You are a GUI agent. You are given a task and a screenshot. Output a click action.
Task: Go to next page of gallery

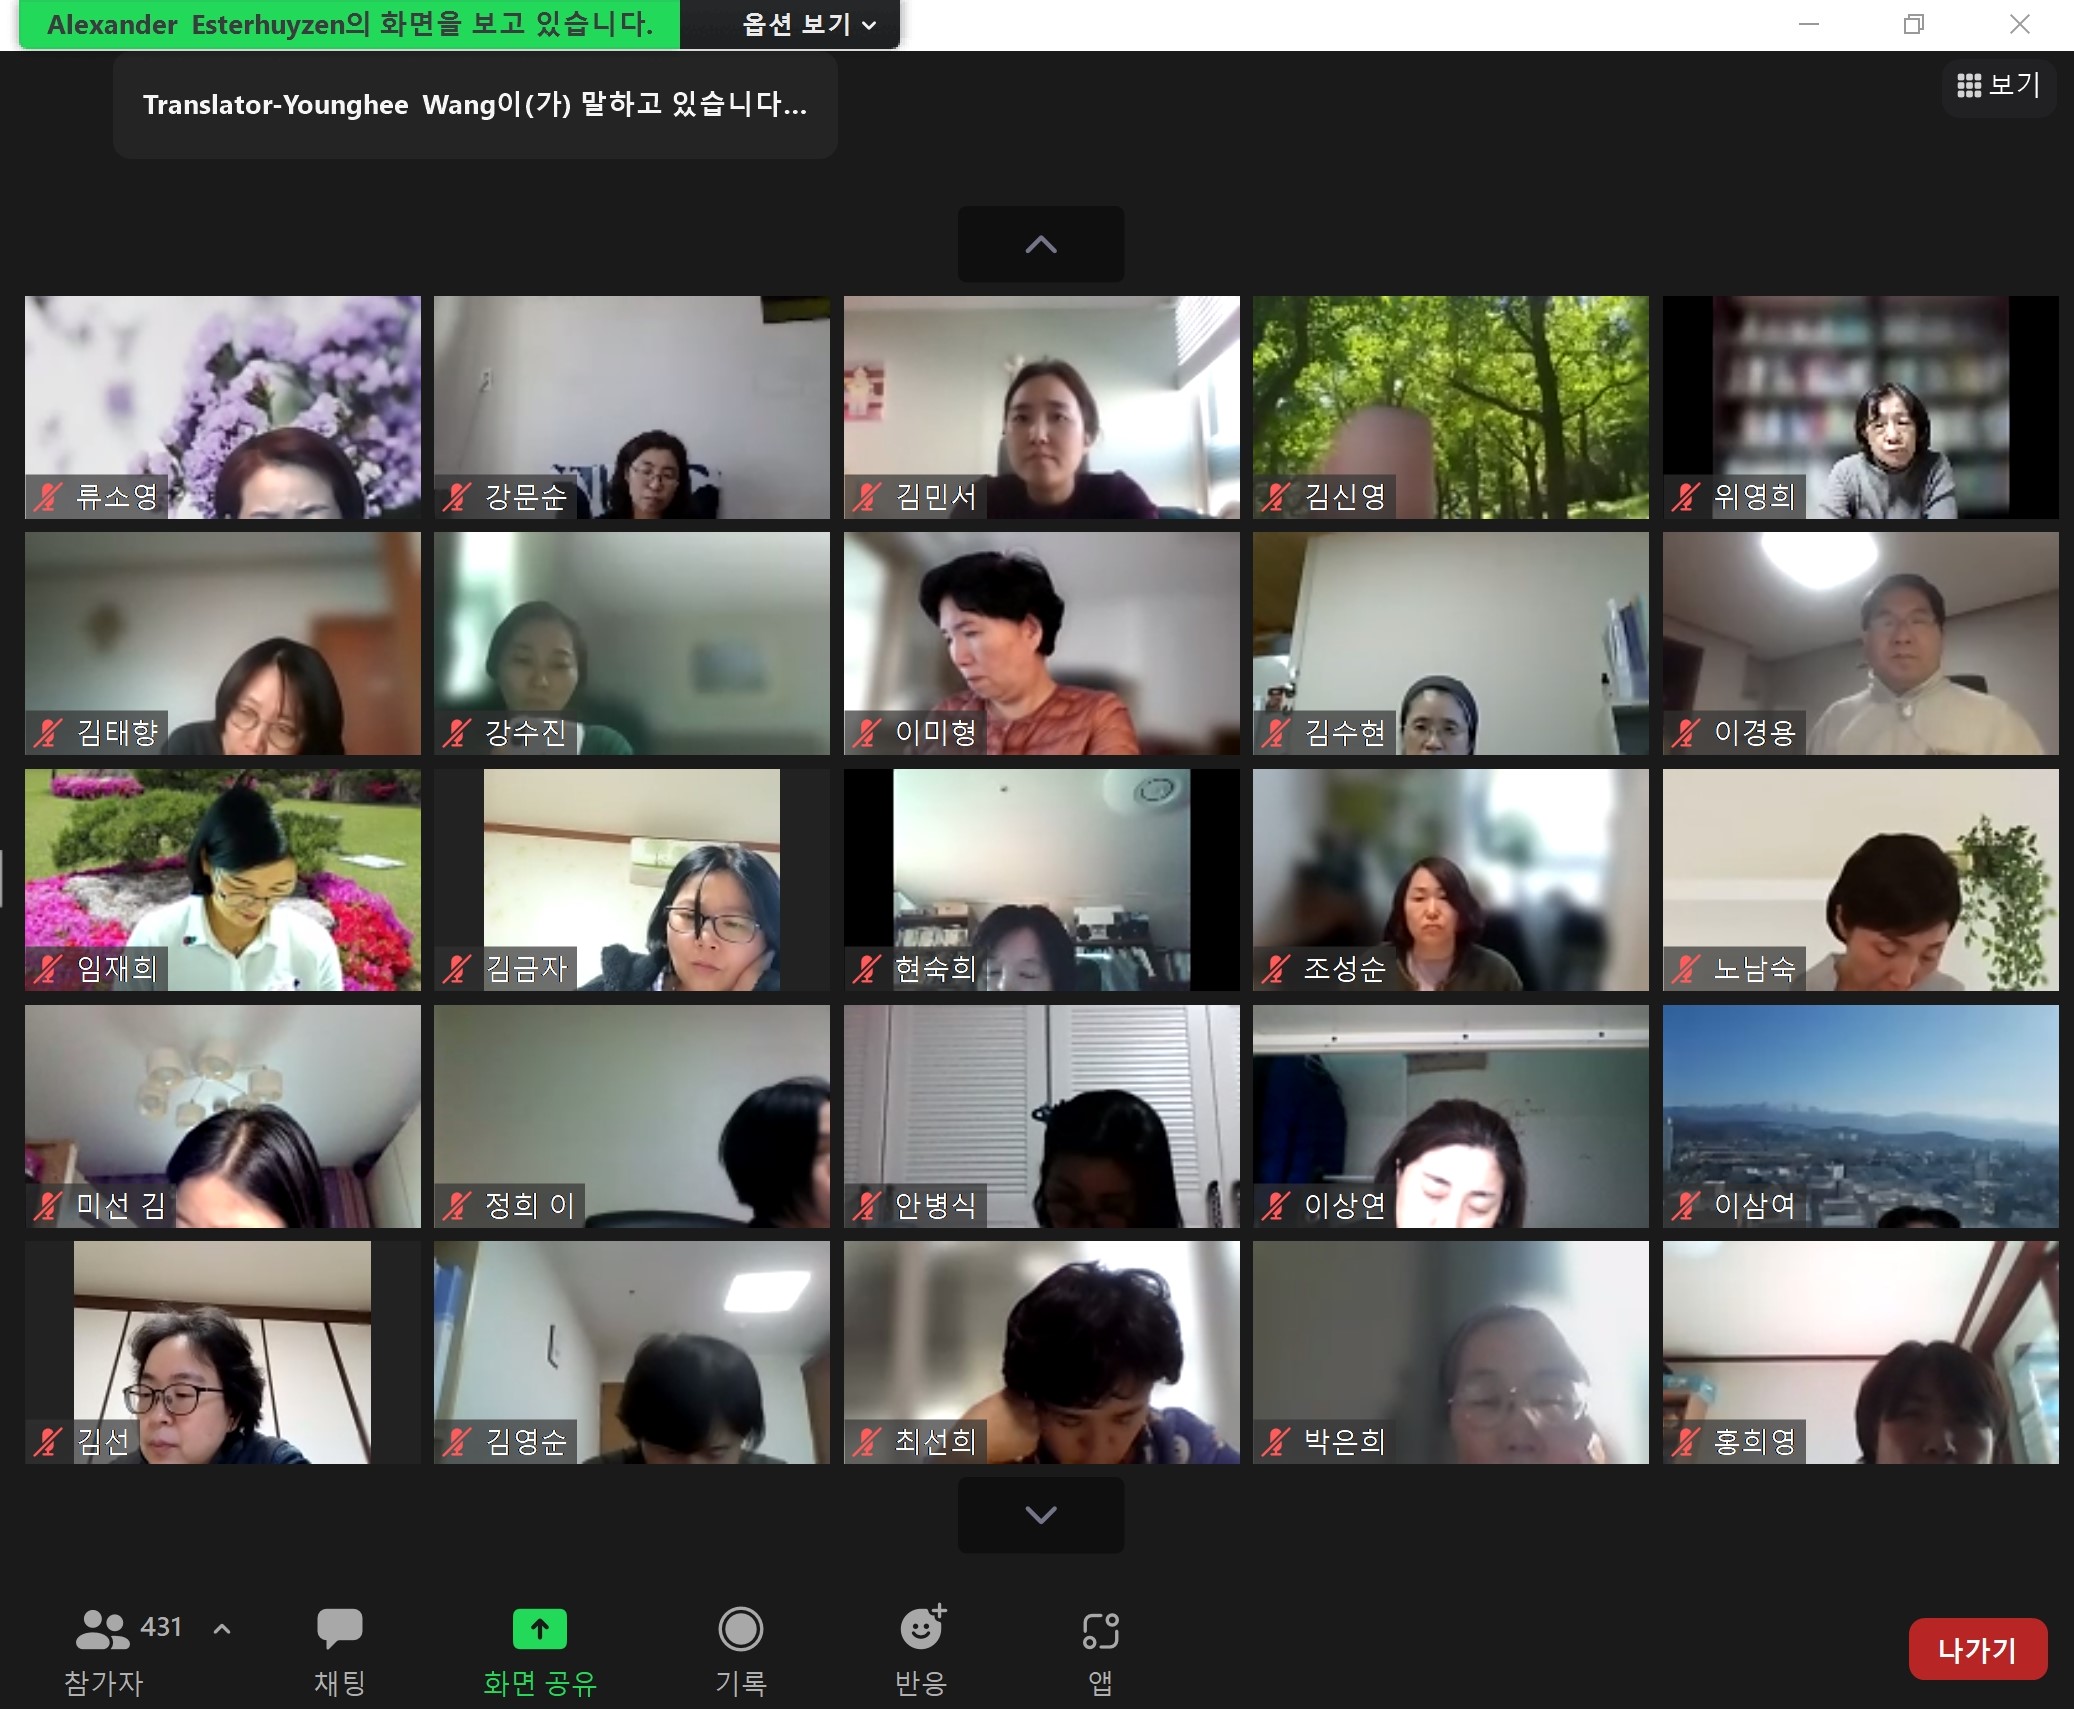[x=1041, y=1515]
